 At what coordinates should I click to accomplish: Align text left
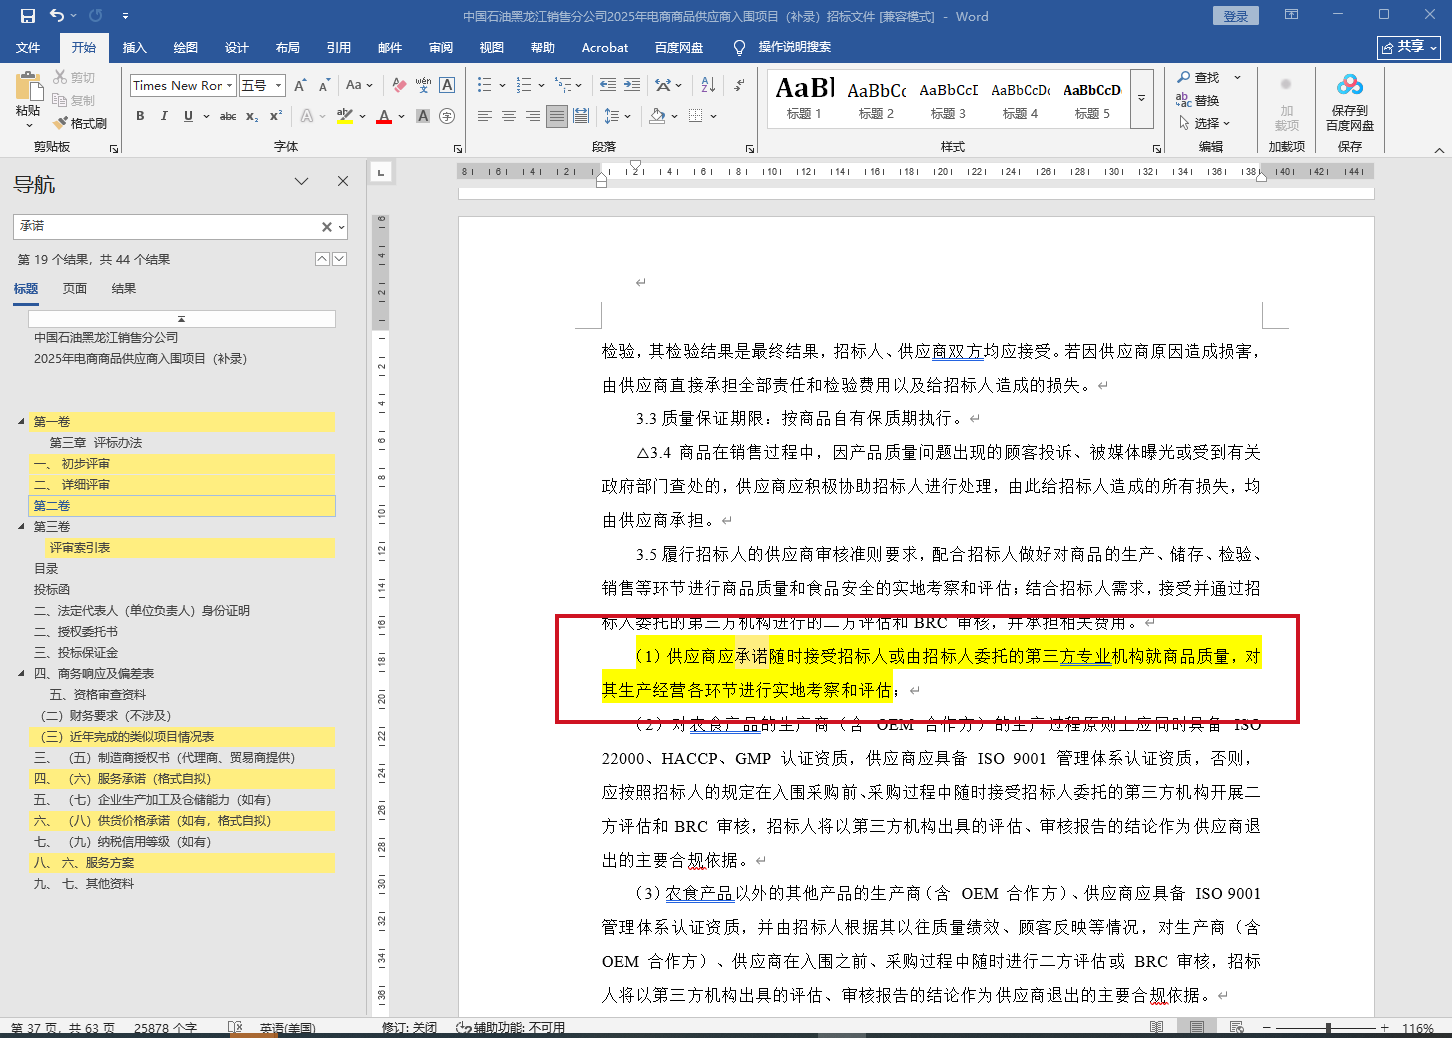(485, 116)
